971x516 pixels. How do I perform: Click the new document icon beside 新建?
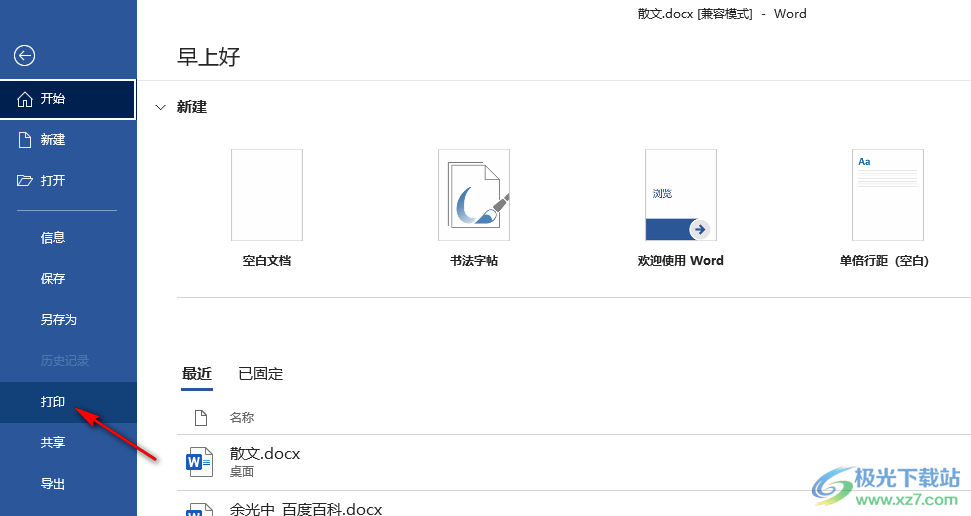tap(26, 140)
